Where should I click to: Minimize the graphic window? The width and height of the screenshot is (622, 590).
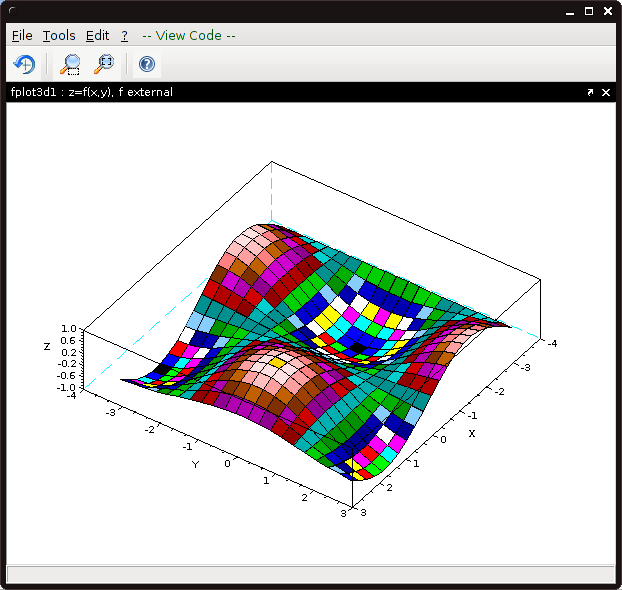571,11
